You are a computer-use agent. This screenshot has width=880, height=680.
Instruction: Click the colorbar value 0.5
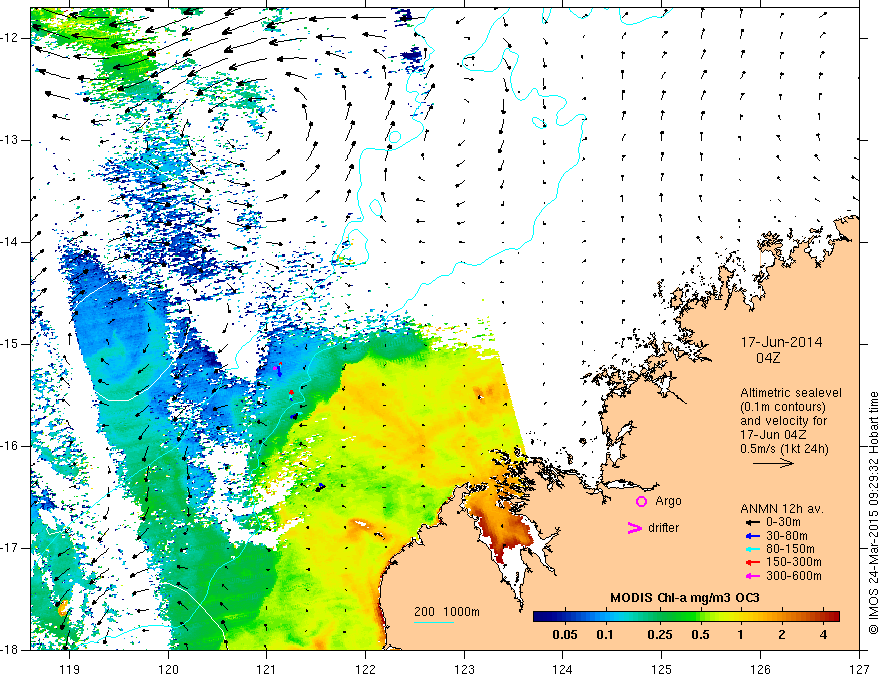pos(700,635)
